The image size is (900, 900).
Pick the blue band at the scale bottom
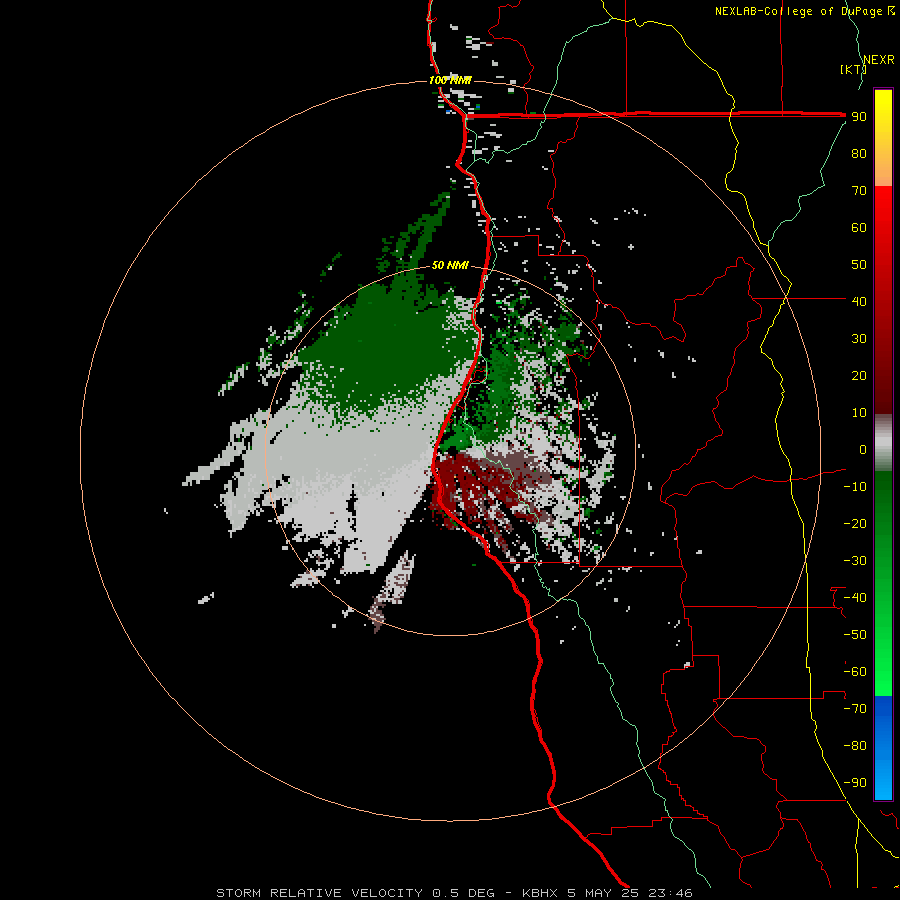(883, 747)
